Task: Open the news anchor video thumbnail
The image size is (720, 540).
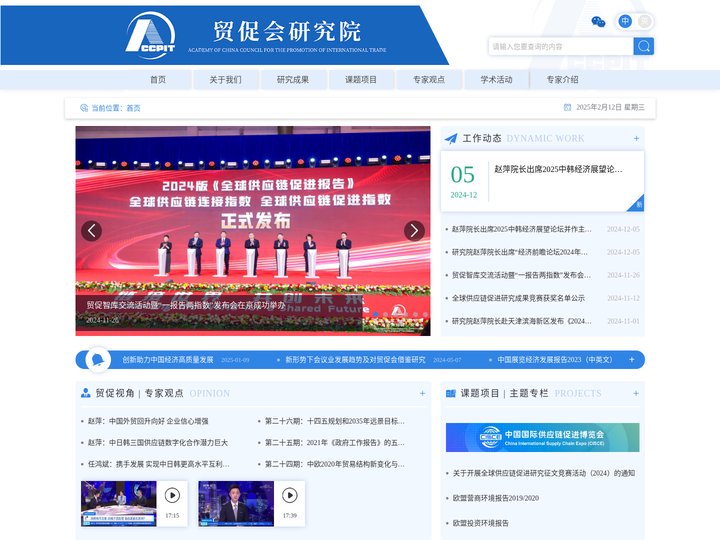Action: (x=236, y=504)
